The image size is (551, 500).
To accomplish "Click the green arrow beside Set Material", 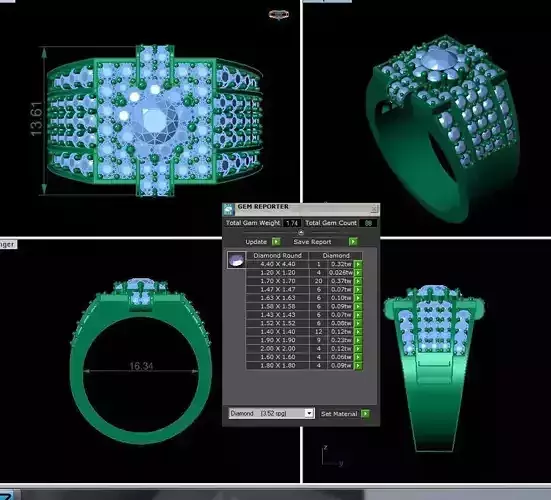I will 365,414.
